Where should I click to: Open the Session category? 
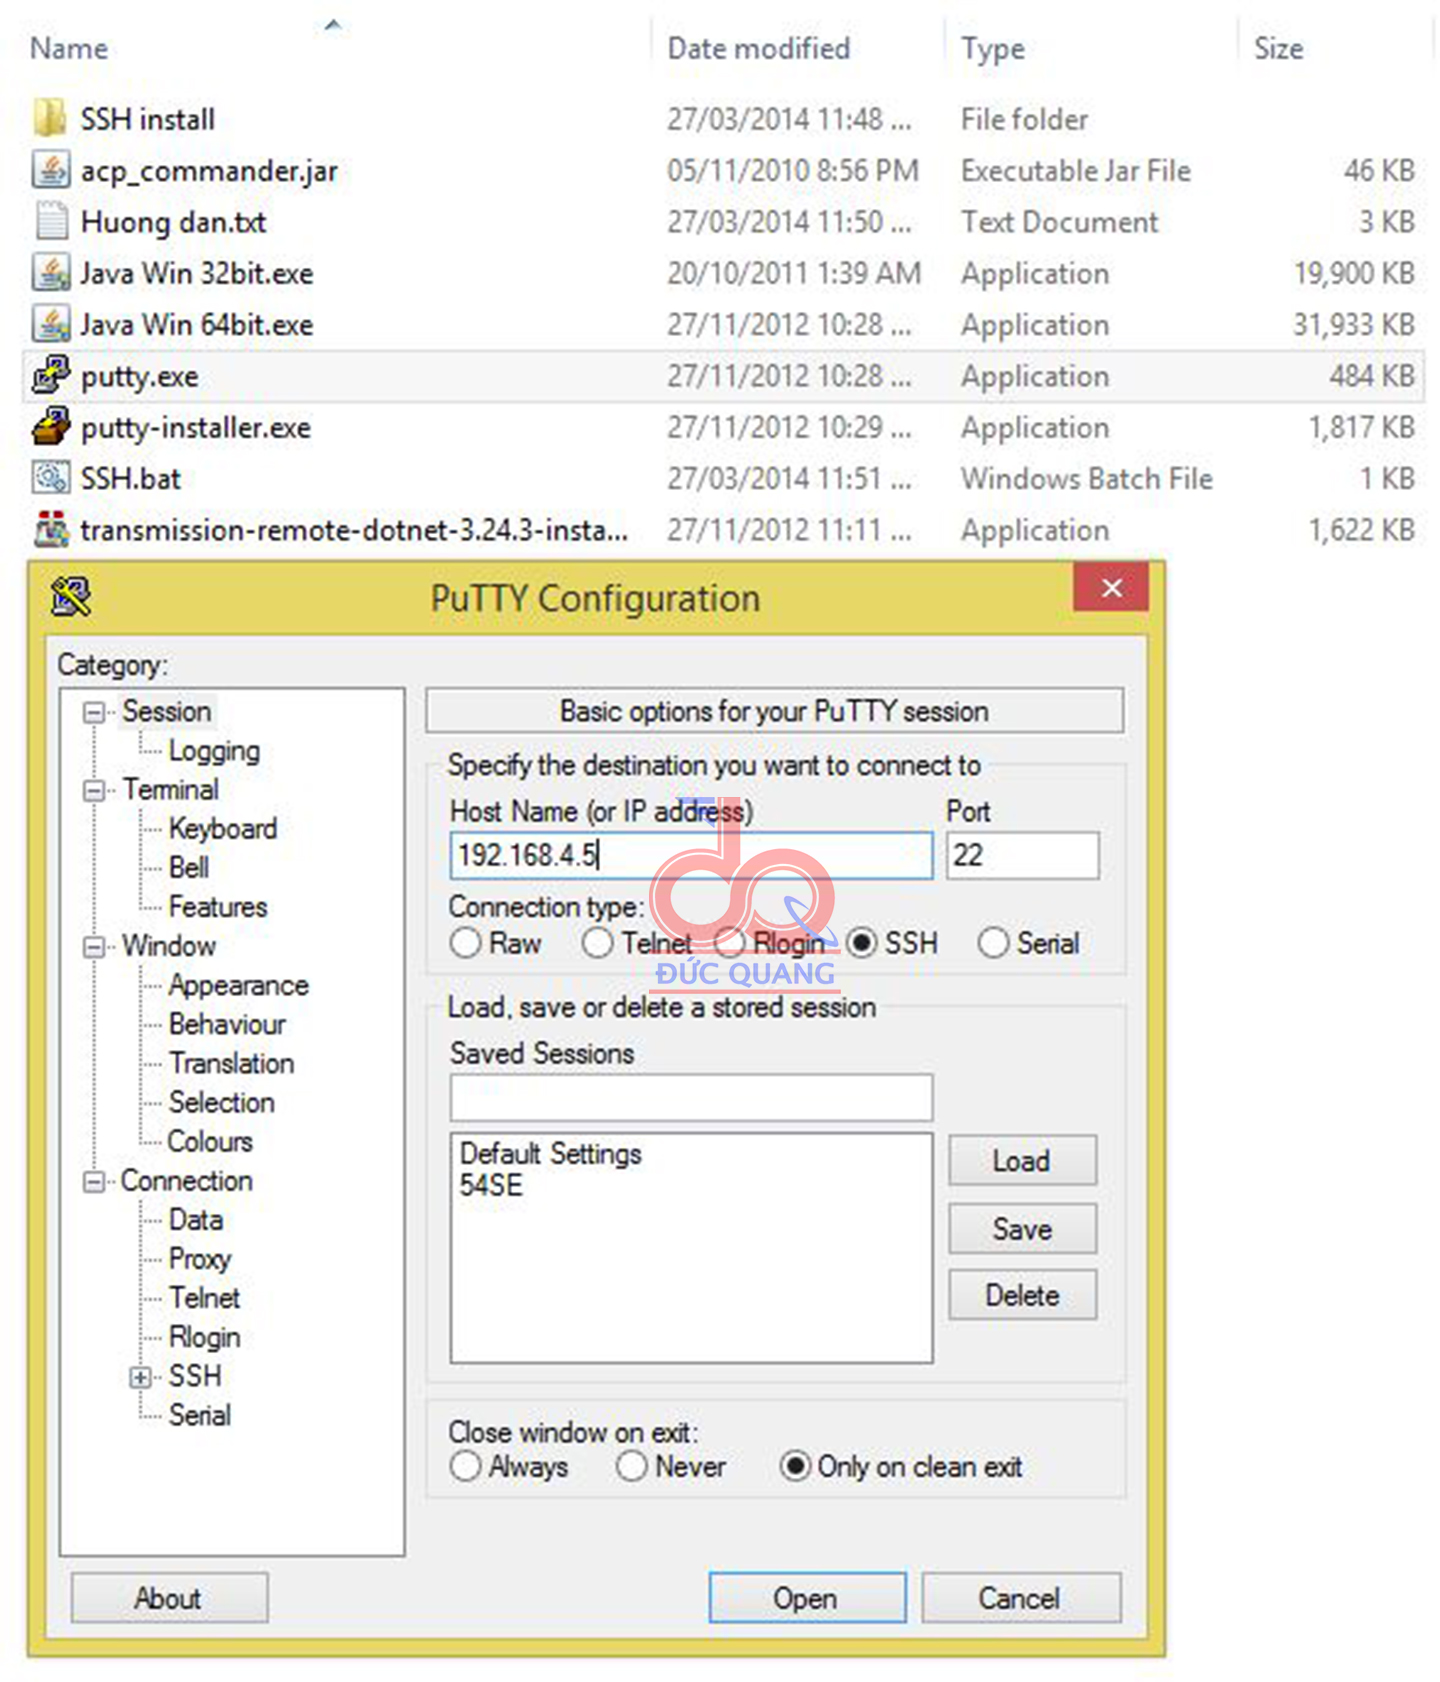tap(166, 711)
